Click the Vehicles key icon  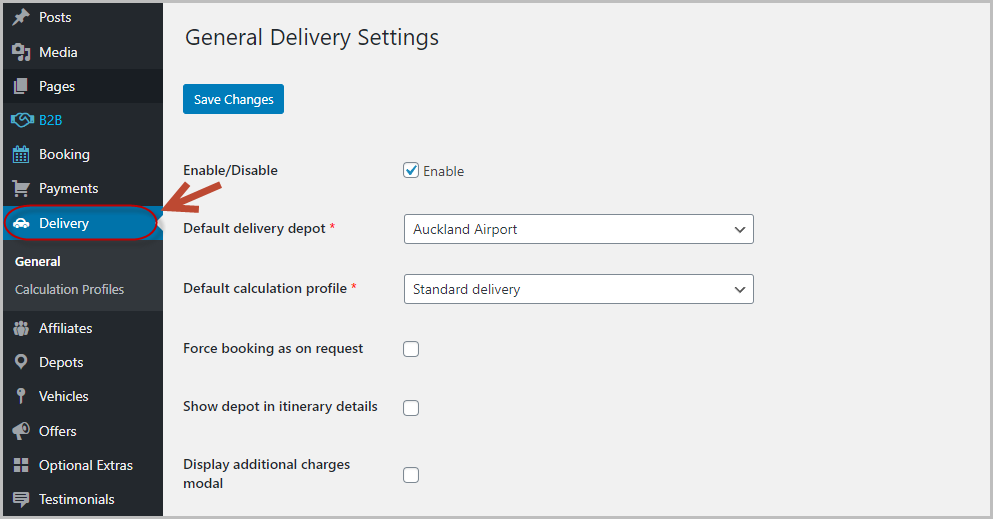pyautogui.click(x=21, y=396)
